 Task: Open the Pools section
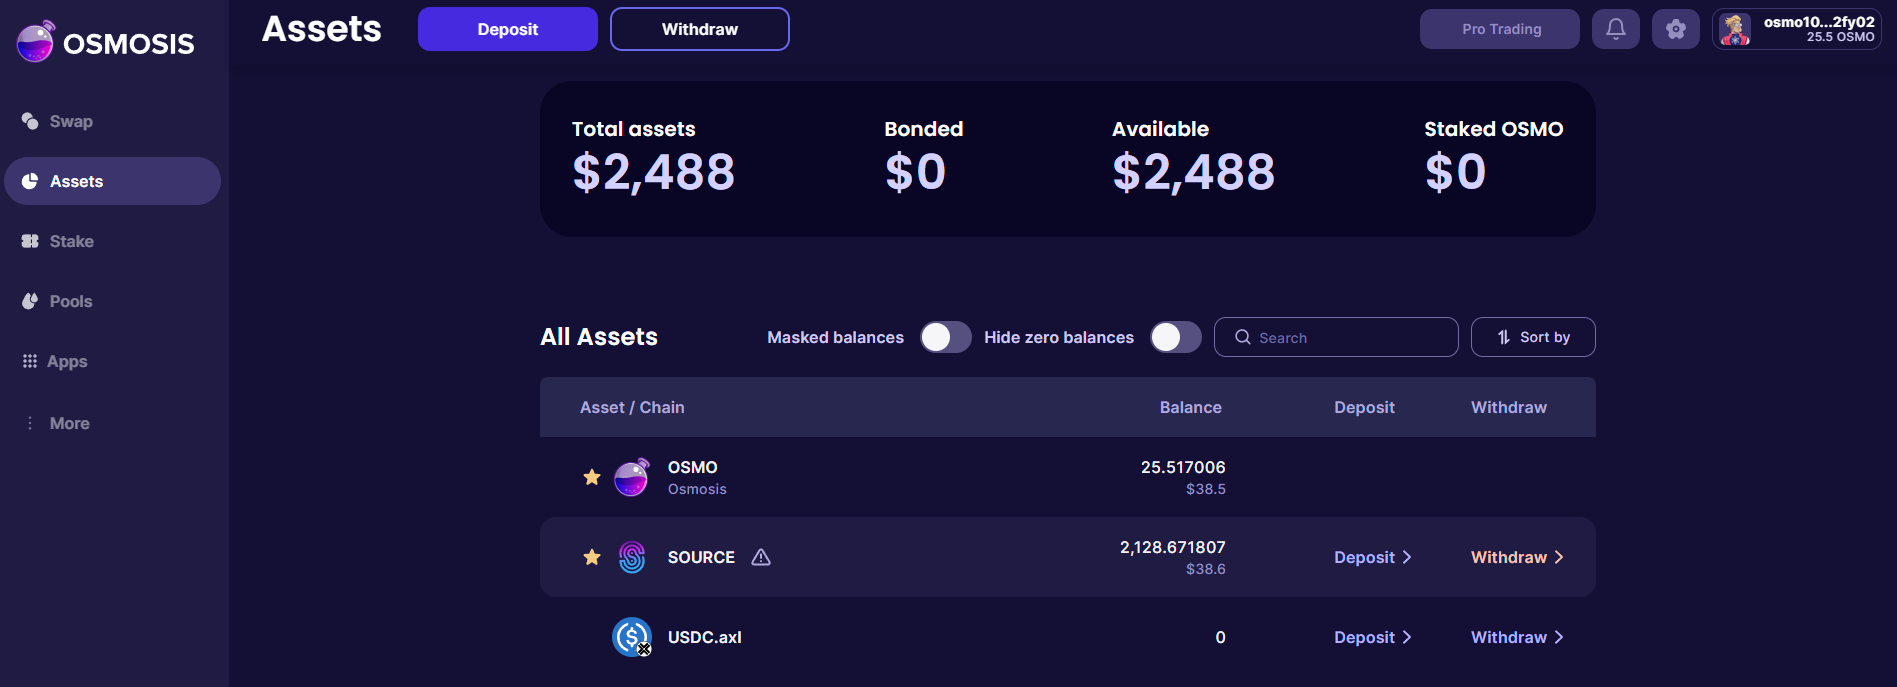[x=70, y=301]
